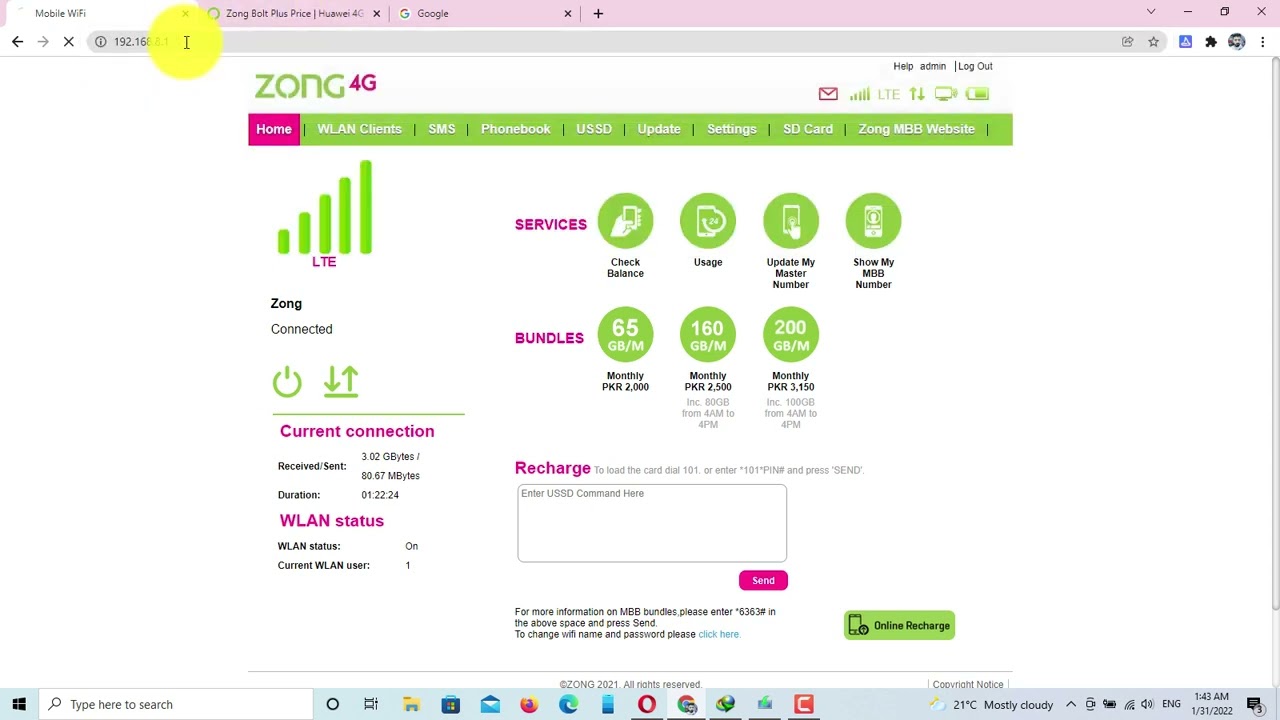This screenshot has height=720, width=1280.
Task: Open the Chrome Extensions puzzle icon
Action: pyautogui.click(x=1211, y=42)
